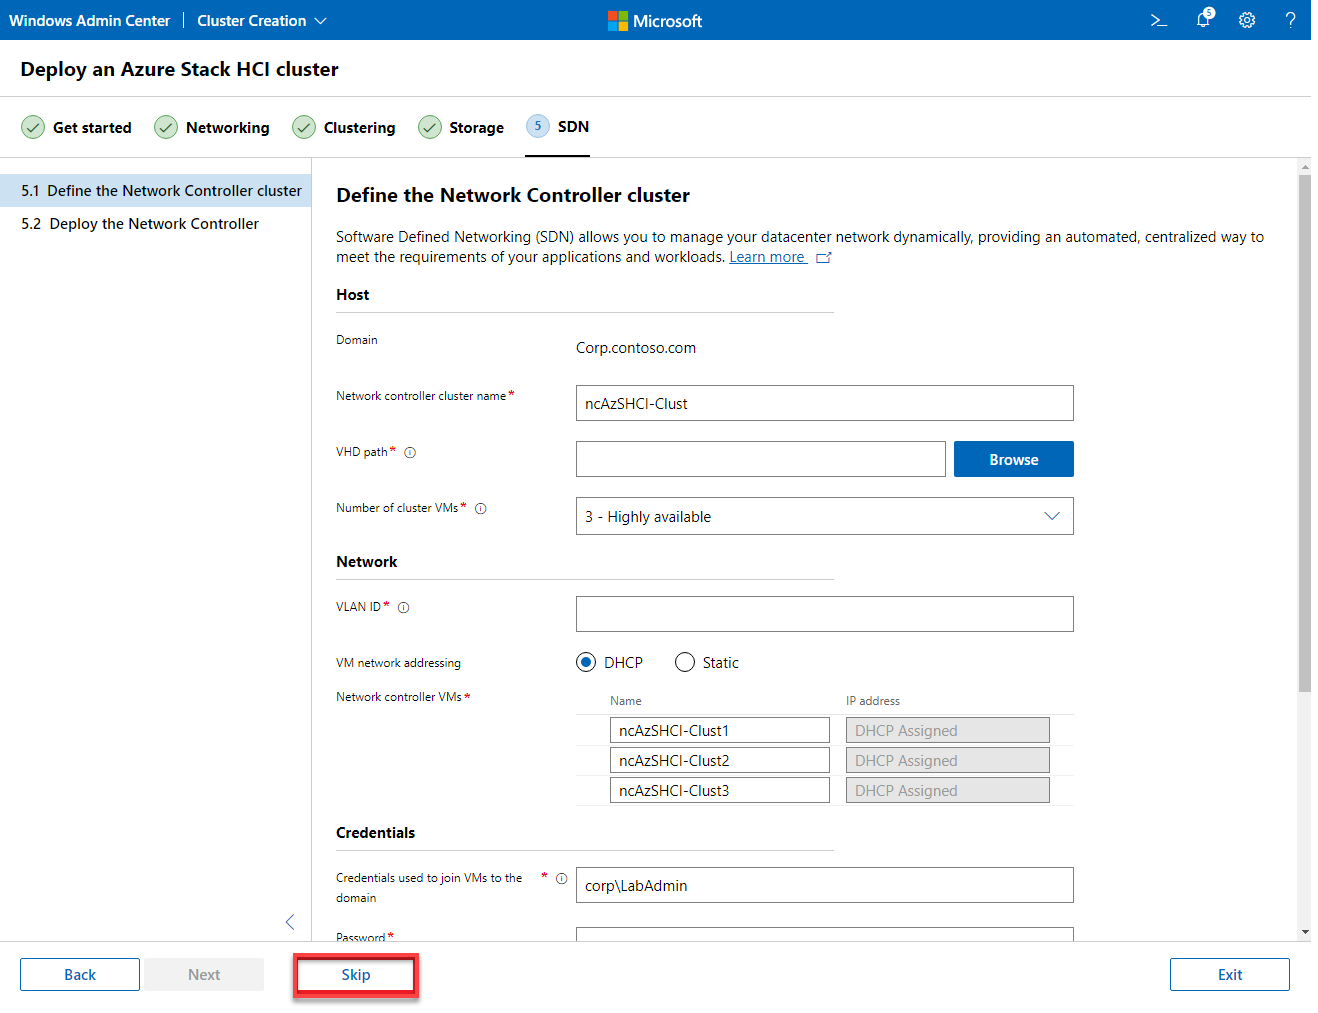Click the vertical scrollbar thumb
The height and width of the screenshot is (1013, 1318).
[x=1305, y=433]
